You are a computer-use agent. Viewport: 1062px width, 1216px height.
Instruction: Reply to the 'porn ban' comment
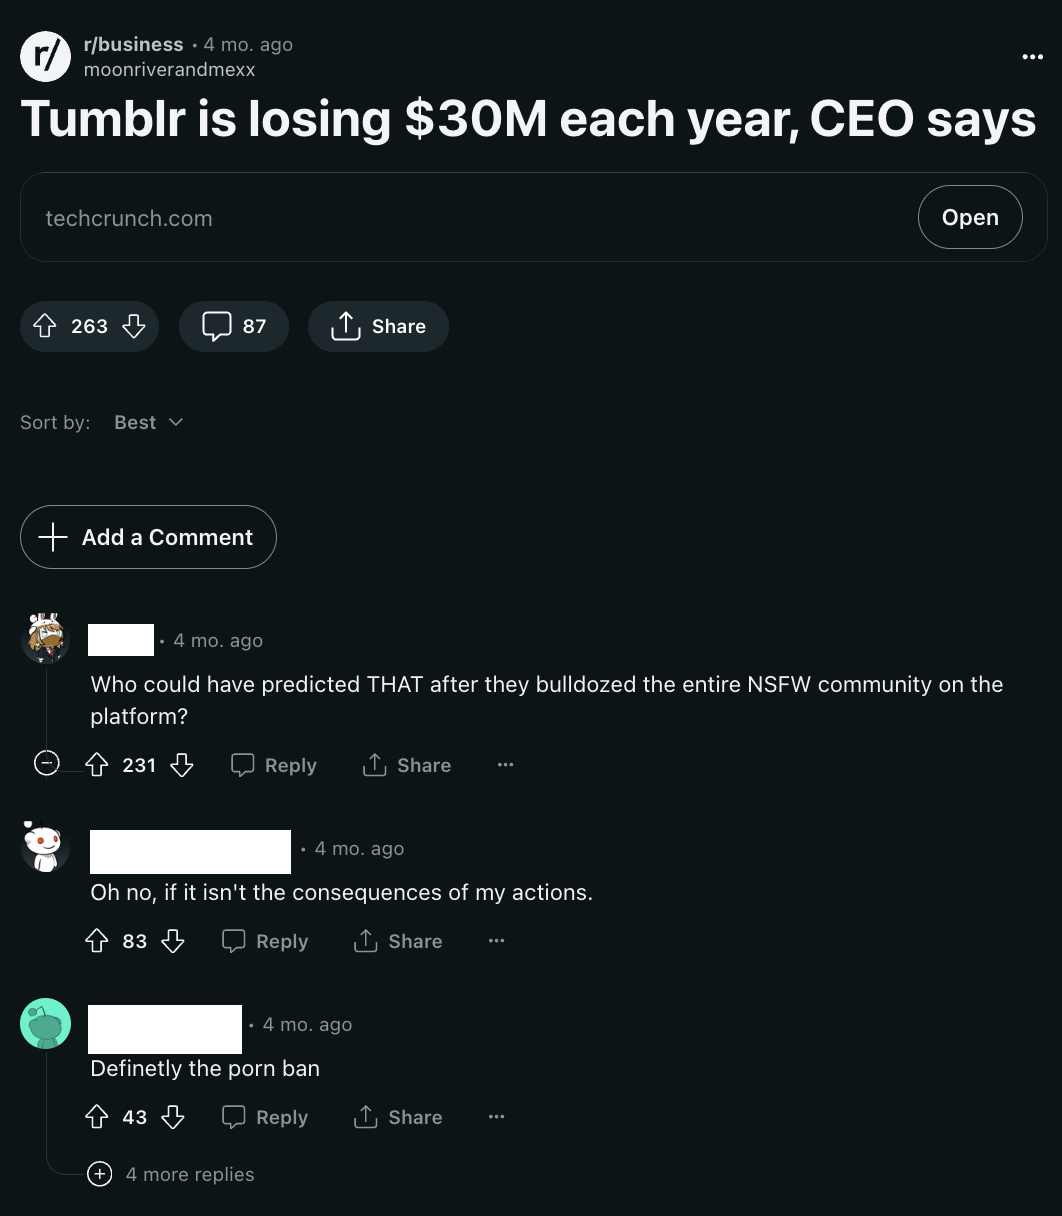(x=265, y=1117)
